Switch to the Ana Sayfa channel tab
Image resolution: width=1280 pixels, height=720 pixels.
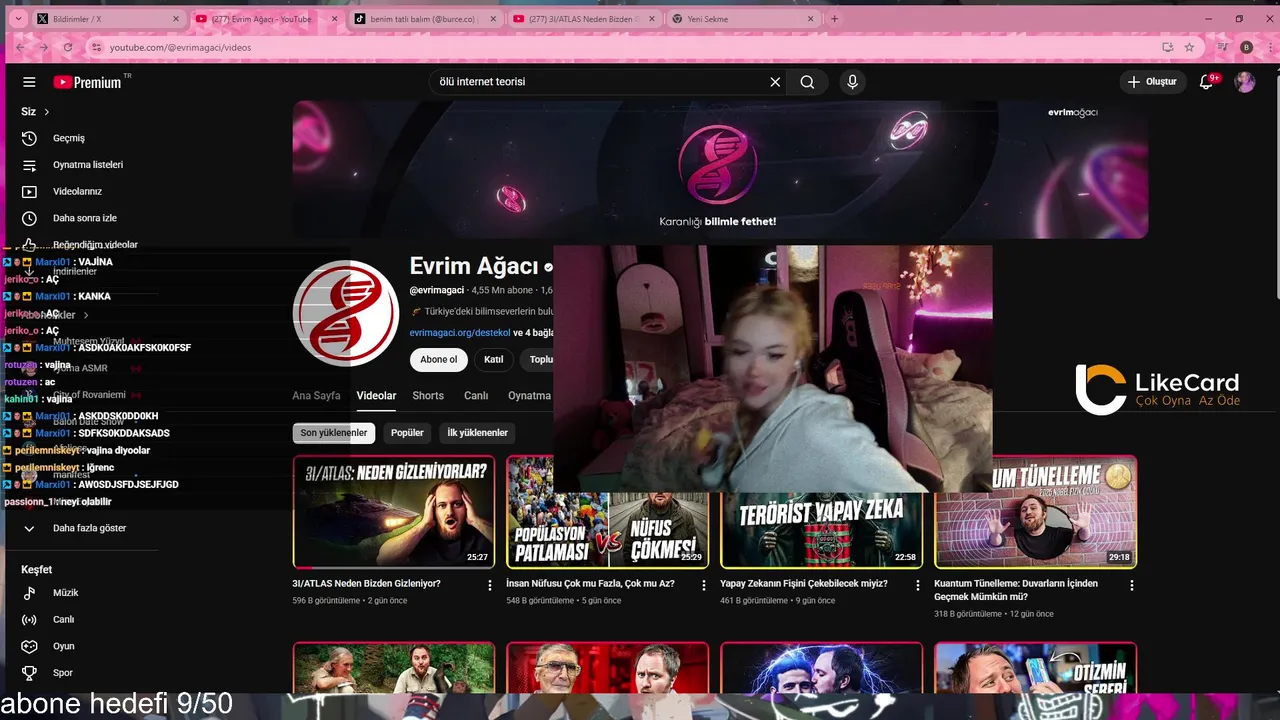[x=316, y=396]
